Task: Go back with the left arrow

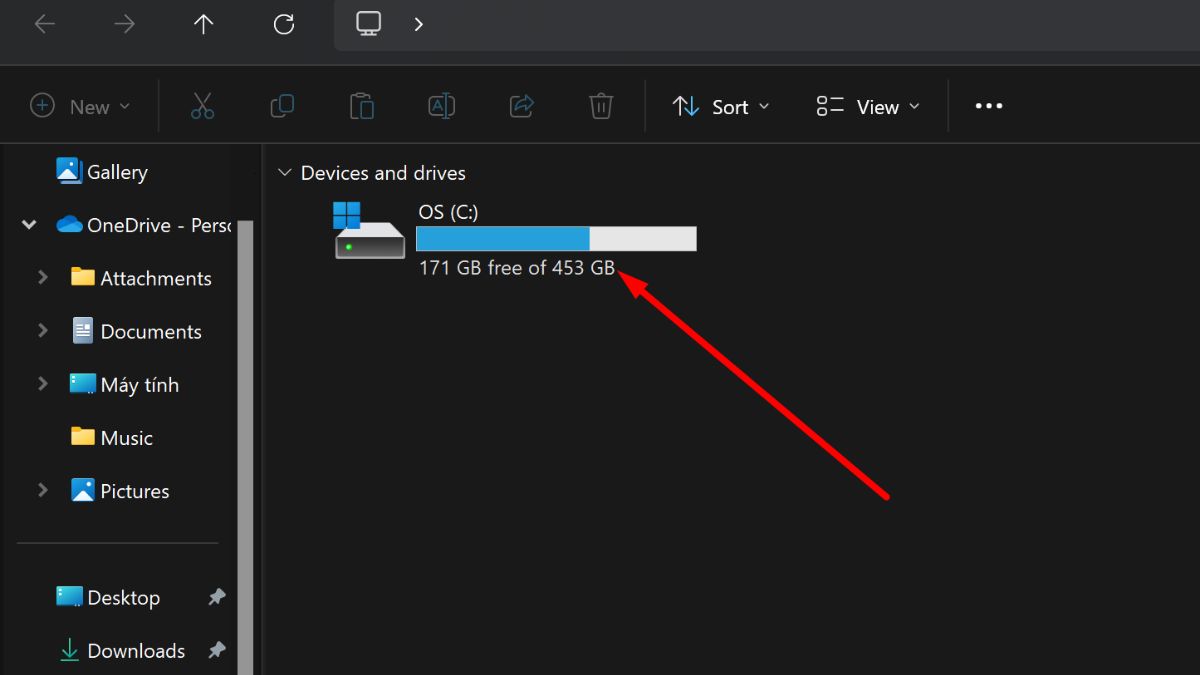Action: point(44,24)
